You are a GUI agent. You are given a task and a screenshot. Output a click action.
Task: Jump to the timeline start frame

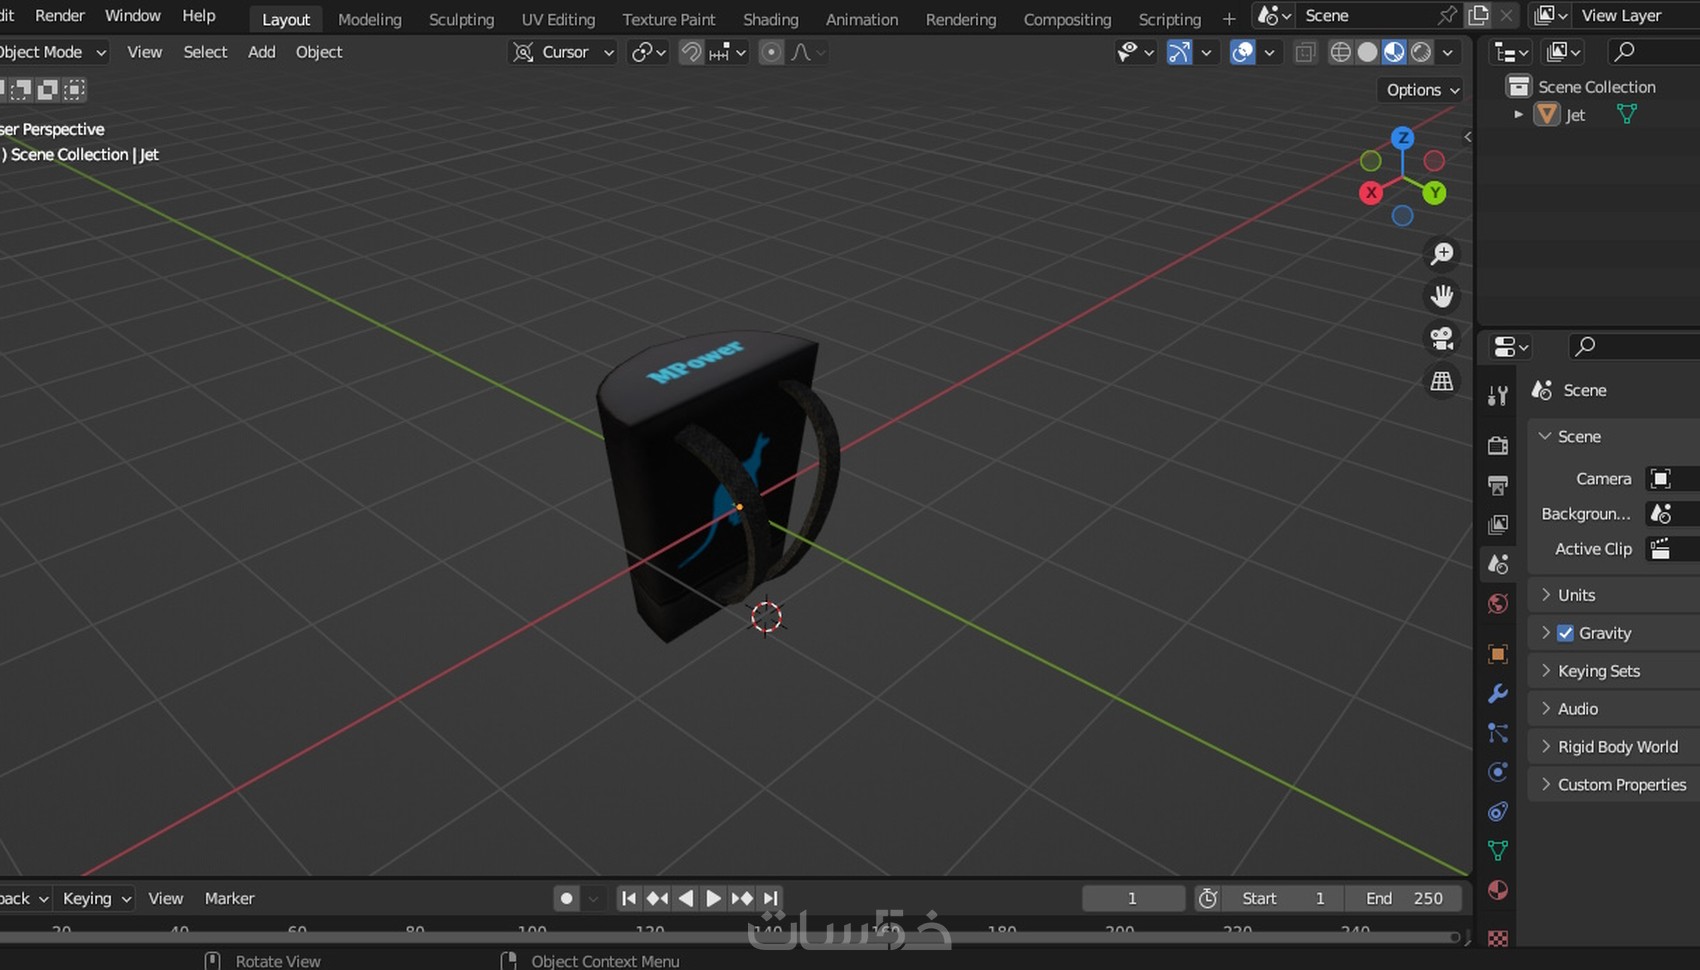(628, 898)
